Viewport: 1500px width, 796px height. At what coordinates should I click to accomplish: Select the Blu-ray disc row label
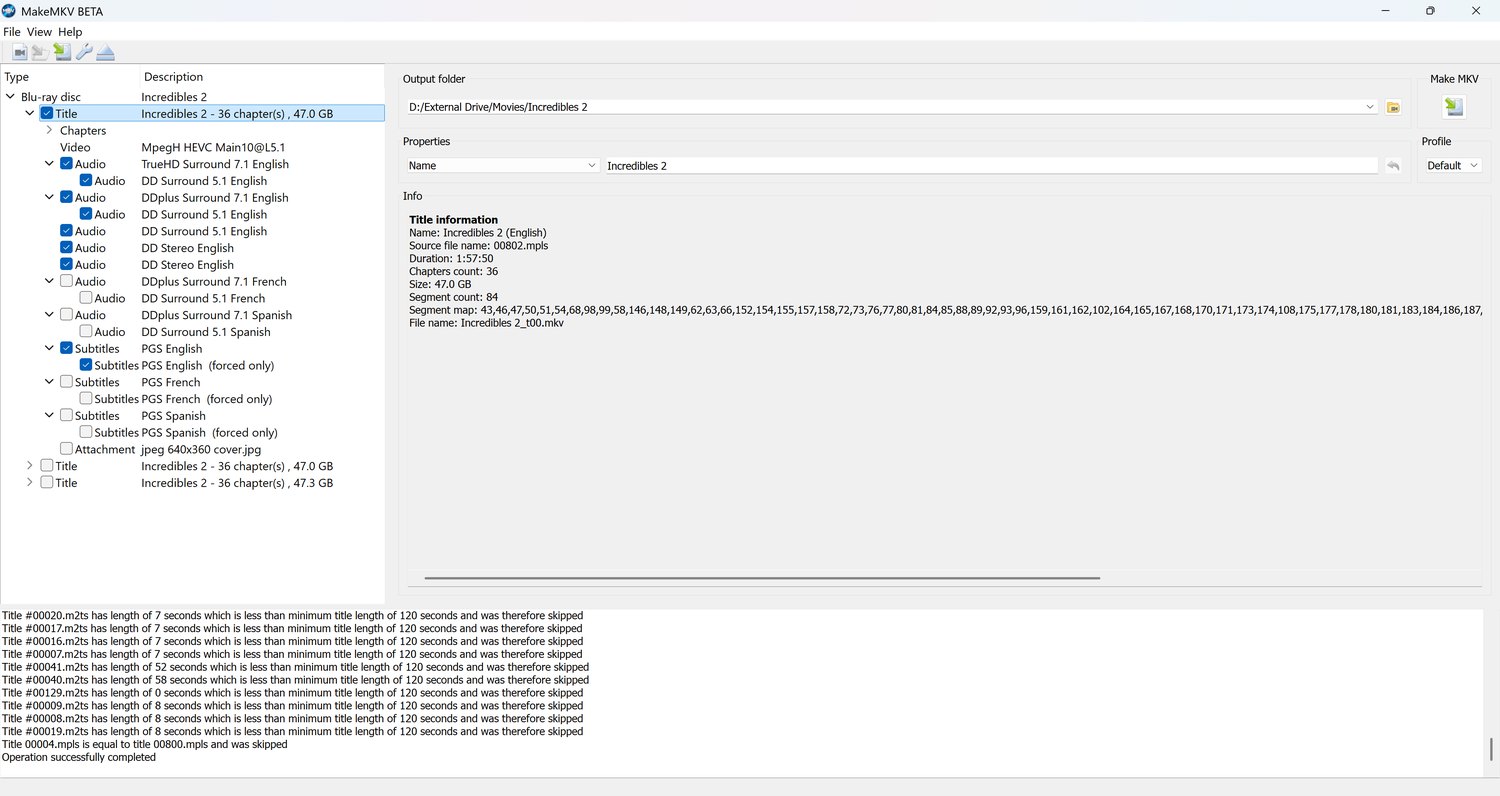click(51, 97)
